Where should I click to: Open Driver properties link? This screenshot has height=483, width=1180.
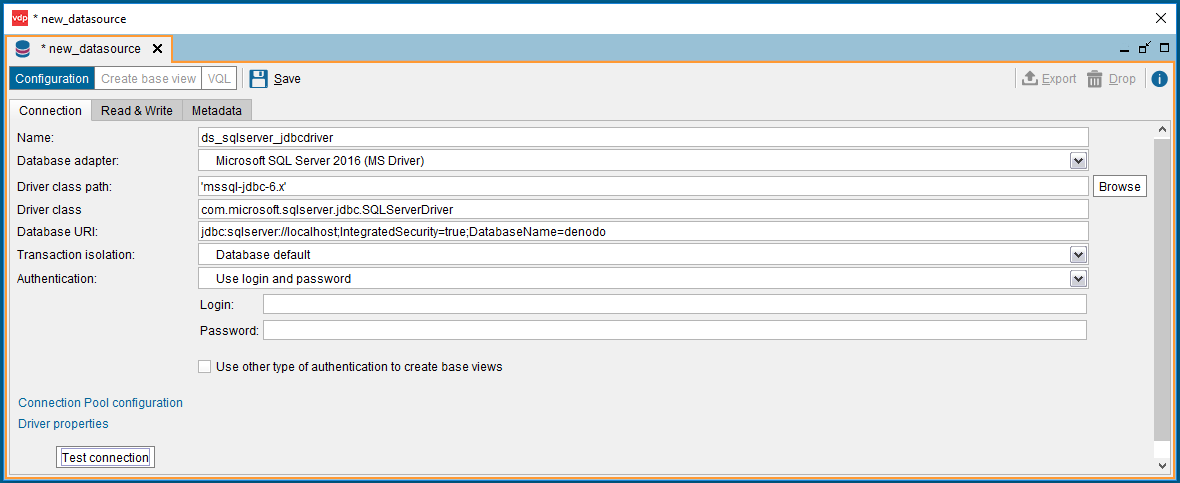click(63, 424)
